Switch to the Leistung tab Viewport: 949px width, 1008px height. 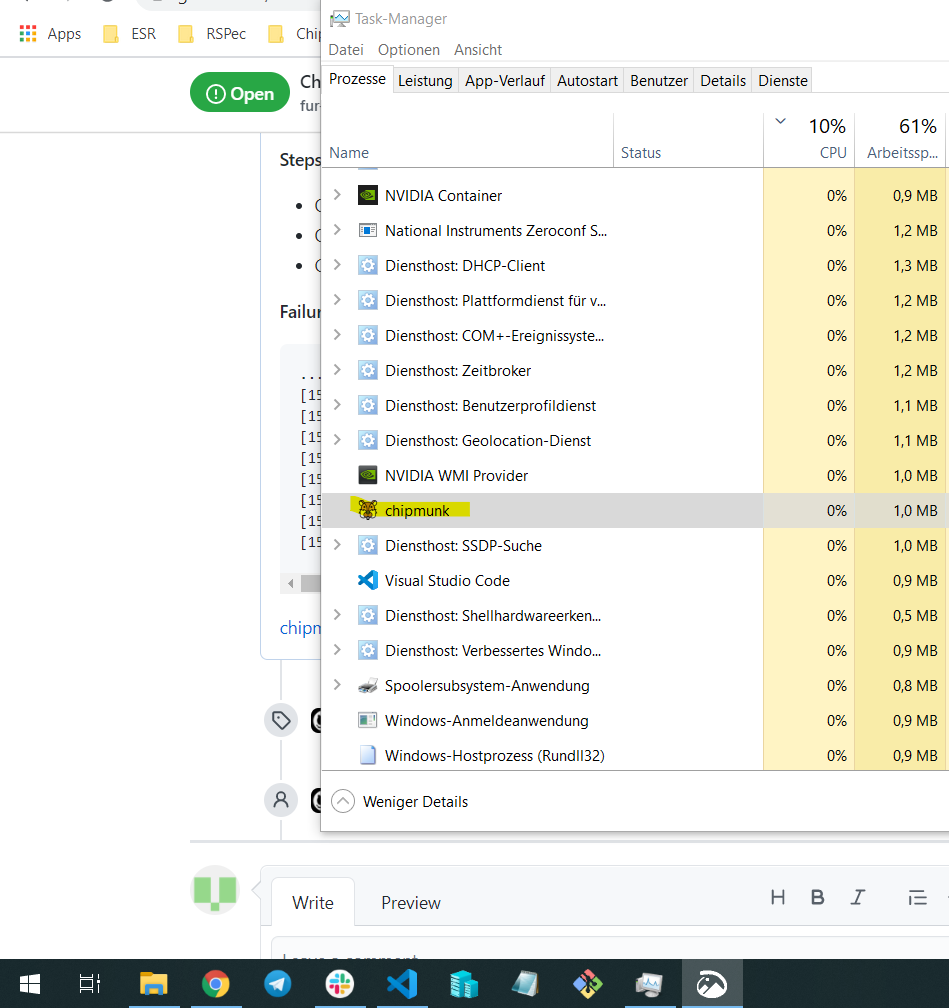point(425,80)
